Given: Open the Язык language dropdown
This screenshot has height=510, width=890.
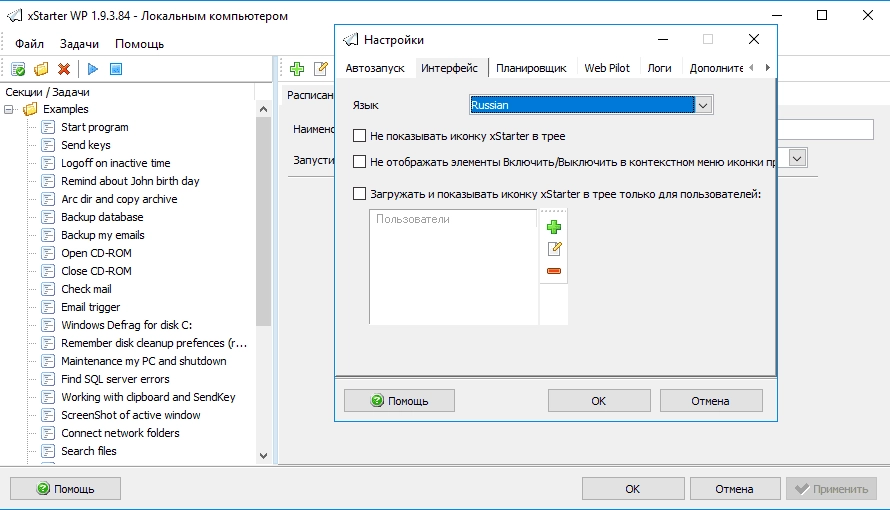Looking at the screenshot, I should (x=703, y=105).
